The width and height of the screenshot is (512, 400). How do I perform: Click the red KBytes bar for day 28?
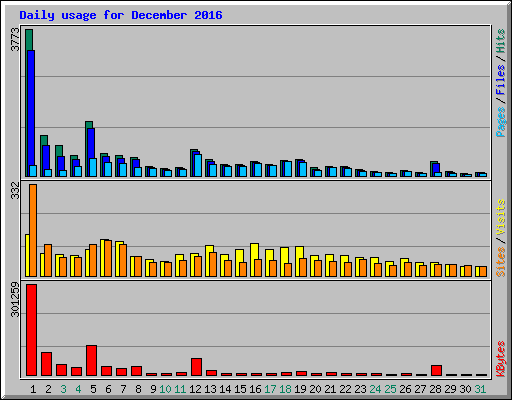[x=437, y=371]
